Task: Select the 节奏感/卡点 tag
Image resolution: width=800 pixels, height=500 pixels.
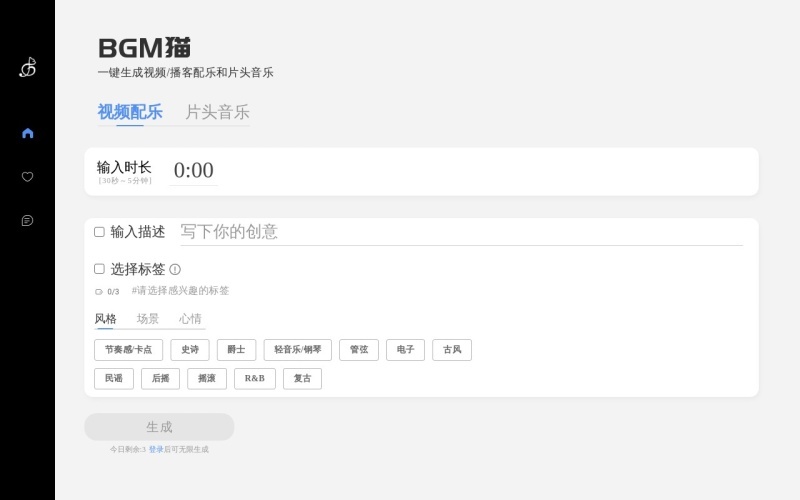Action: click(x=129, y=350)
